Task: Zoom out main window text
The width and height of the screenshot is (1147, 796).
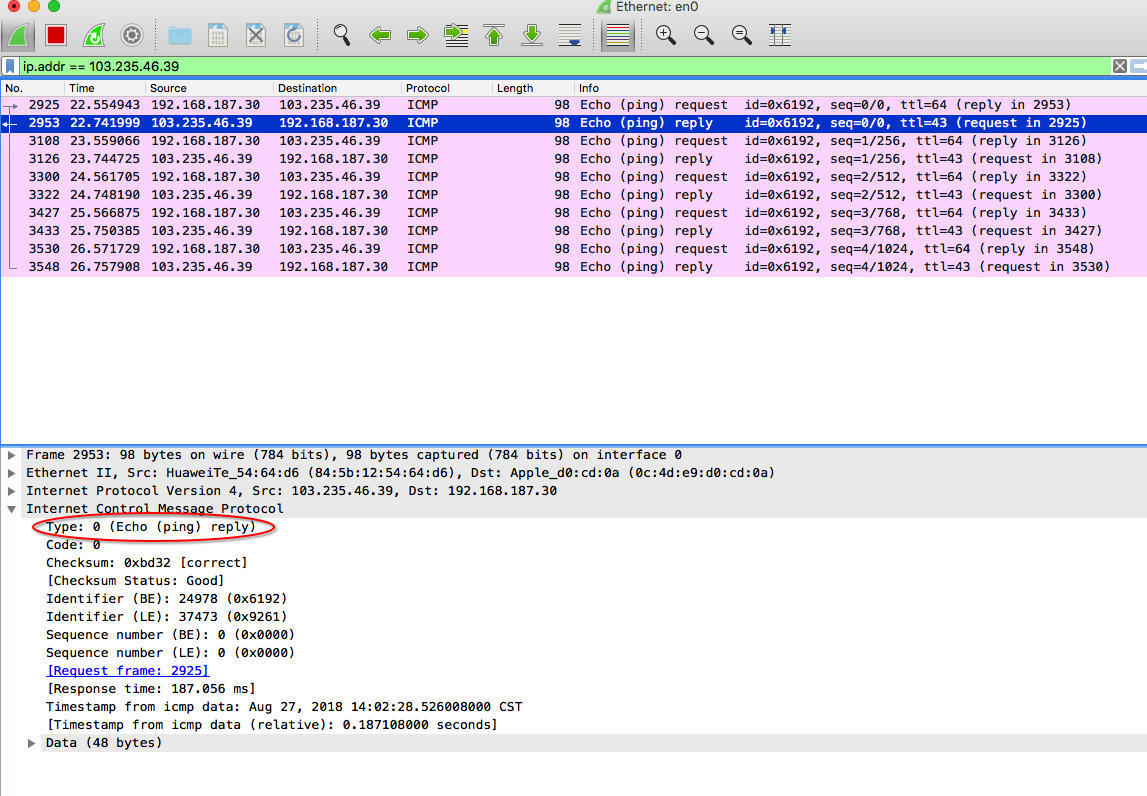Action: (704, 34)
